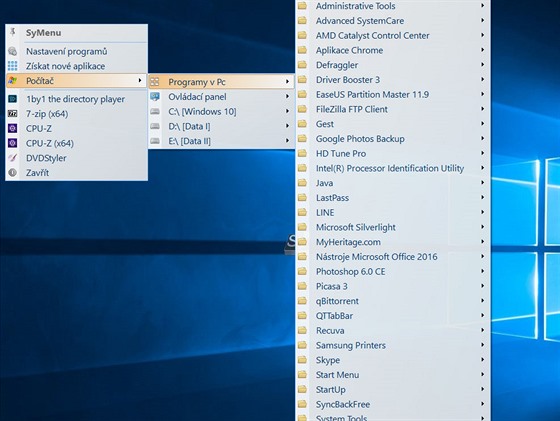Screen dimensions: 560x421
Task: Click the folder icon beside LastPass
Action: pyautogui.click(x=302, y=197)
